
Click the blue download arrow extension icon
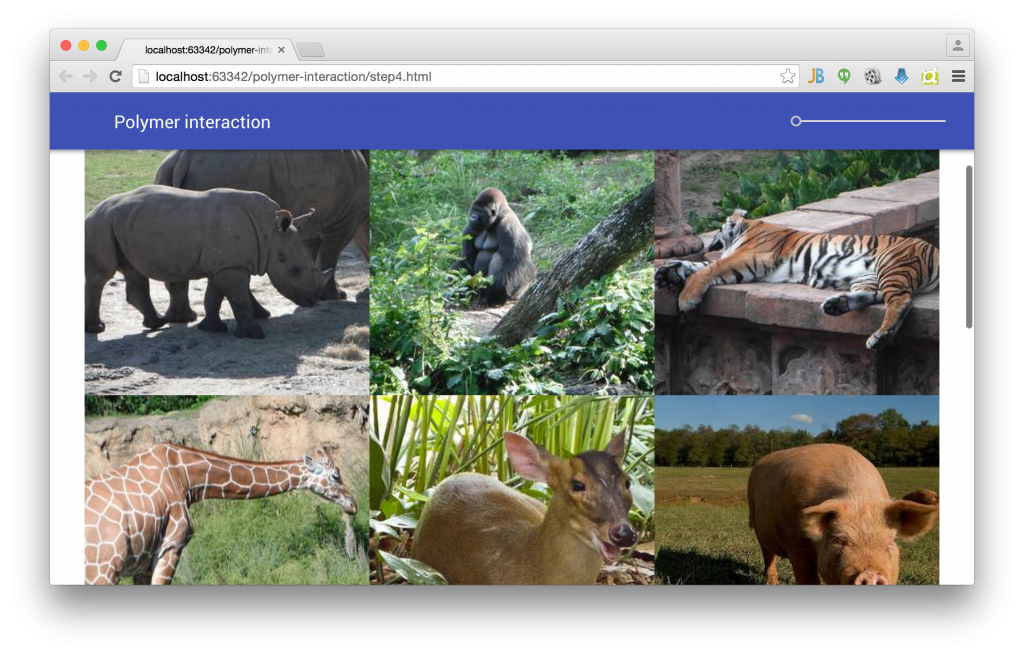click(x=901, y=75)
